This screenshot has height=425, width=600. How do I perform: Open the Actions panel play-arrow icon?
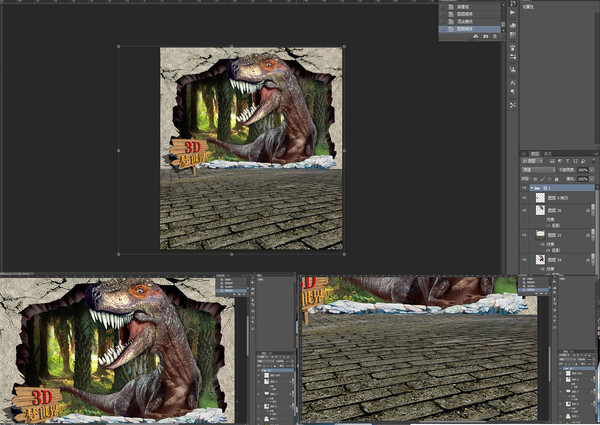512,12
